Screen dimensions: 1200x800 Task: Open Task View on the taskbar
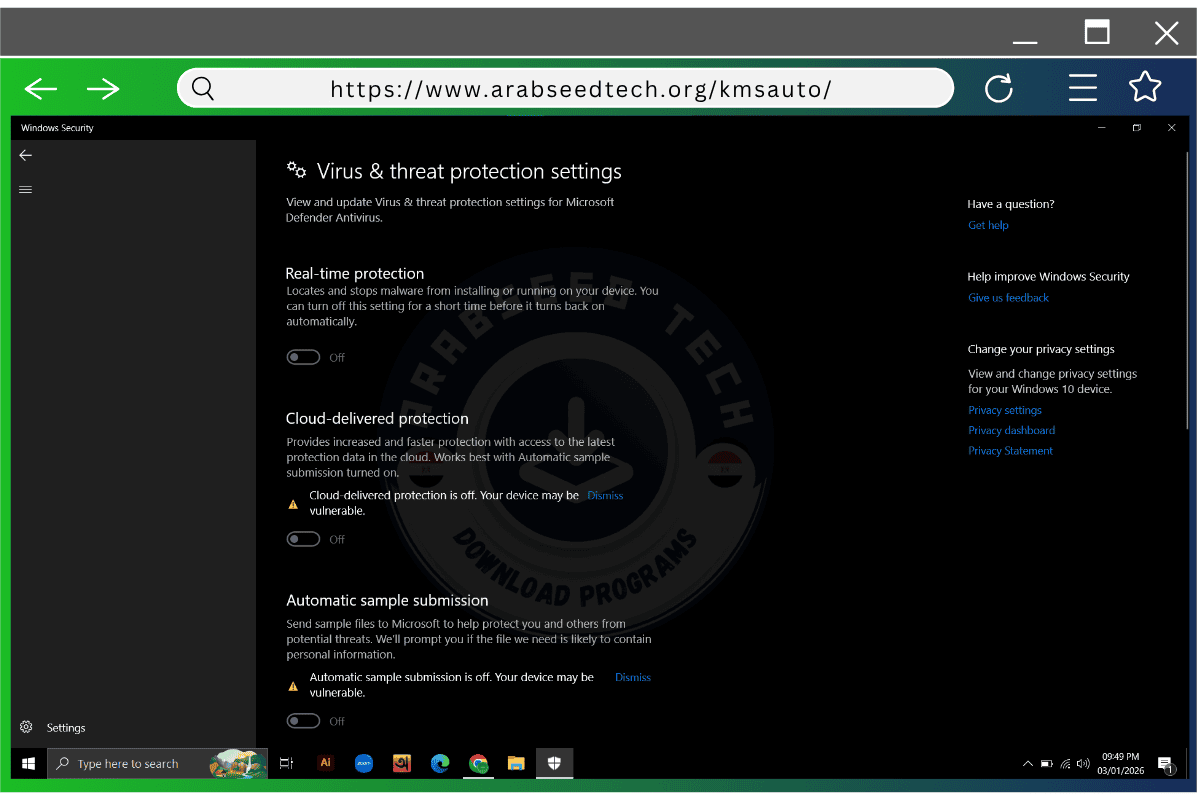(x=286, y=764)
